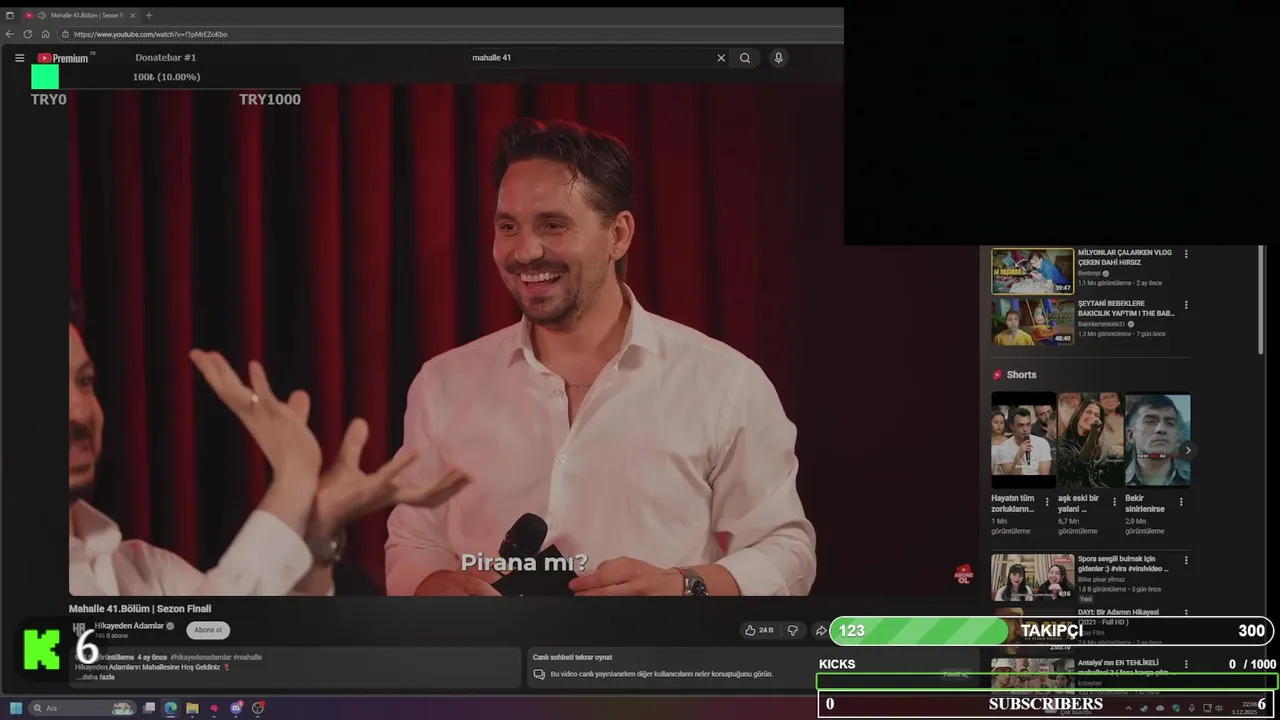Click the 'ABONE OL' watermark in the video
This screenshot has height=720, width=1280.
[x=963, y=573]
